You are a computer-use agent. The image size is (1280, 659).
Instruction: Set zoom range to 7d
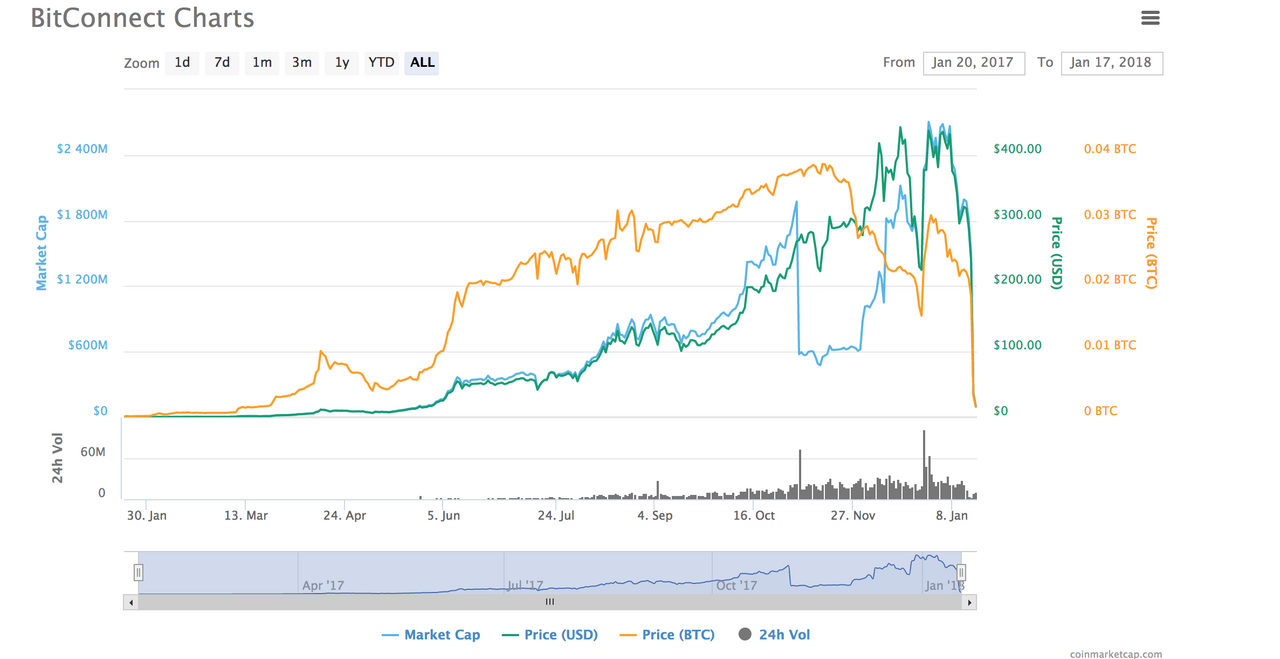click(222, 63)
